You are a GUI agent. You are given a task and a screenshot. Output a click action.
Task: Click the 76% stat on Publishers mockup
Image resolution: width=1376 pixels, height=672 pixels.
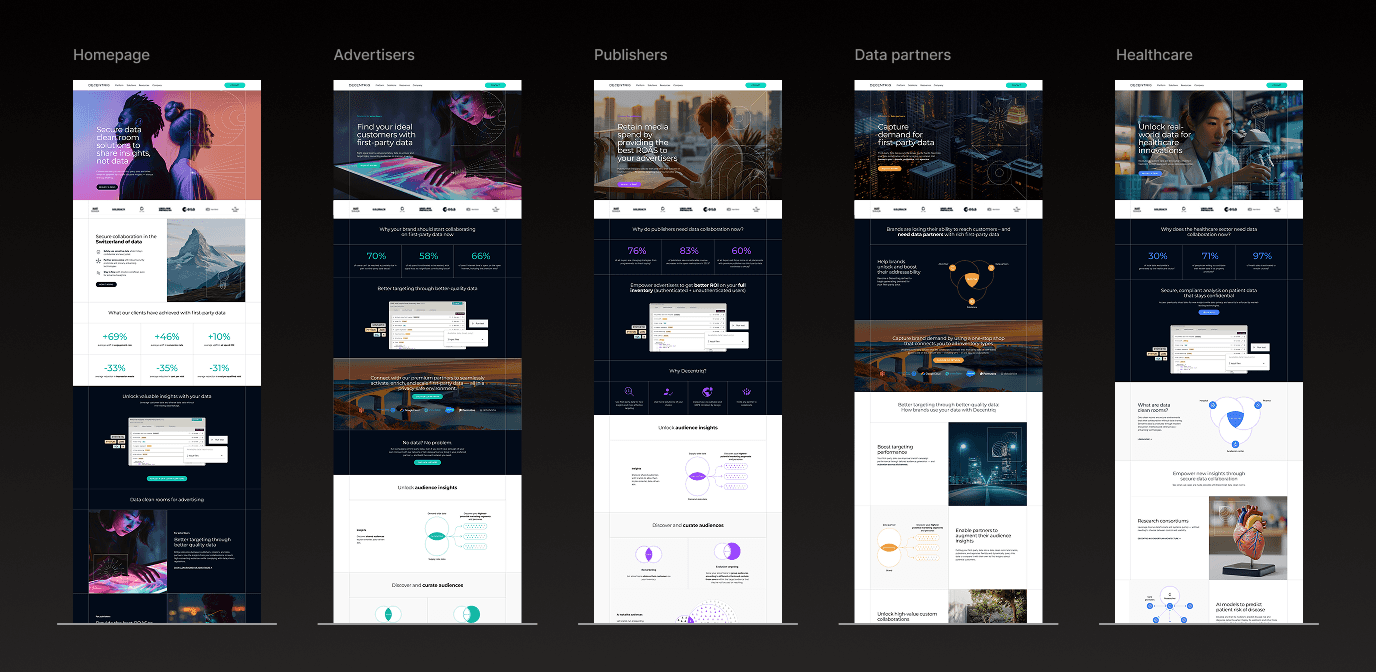(x=636, y=251)
